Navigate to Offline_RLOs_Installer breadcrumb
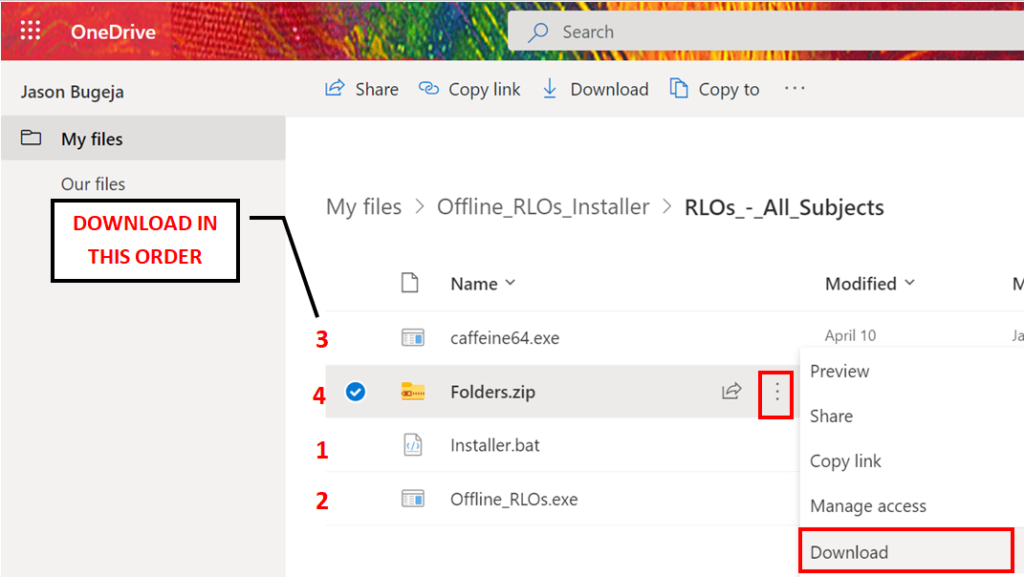The height and width of the screenshot is (577, 1024). tap(542, 207)
